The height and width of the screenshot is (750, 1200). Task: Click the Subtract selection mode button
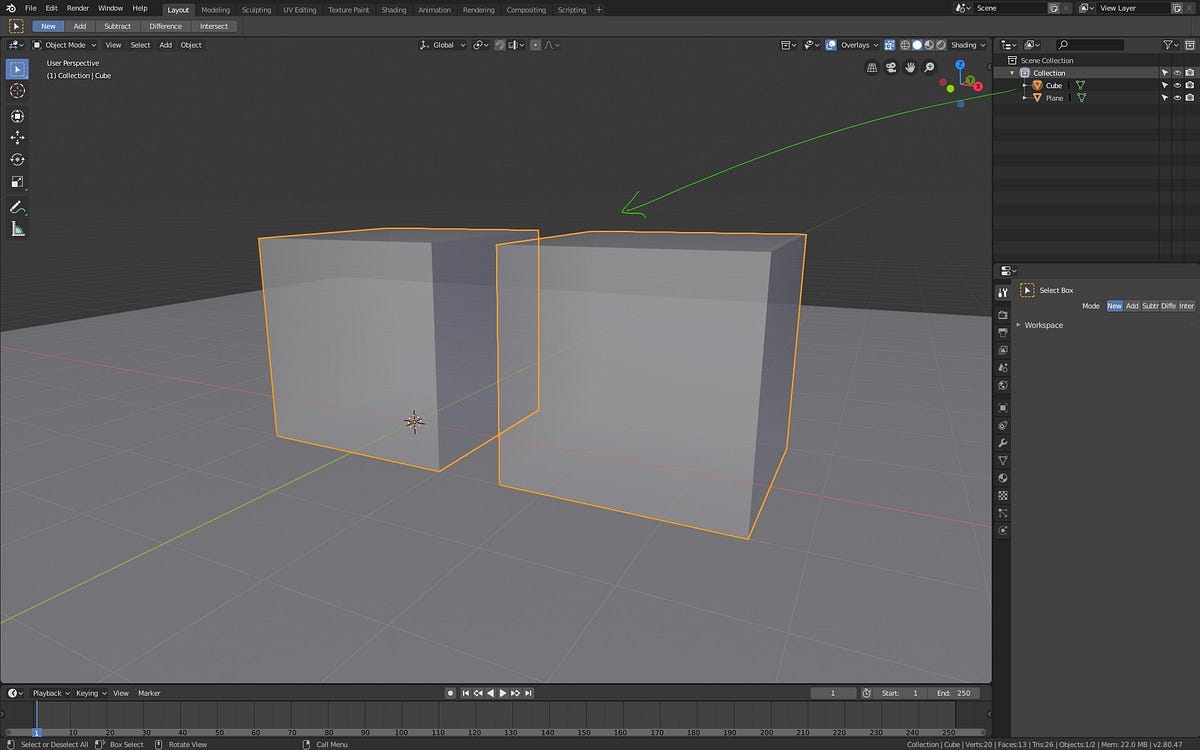click(x=117, y=26)
